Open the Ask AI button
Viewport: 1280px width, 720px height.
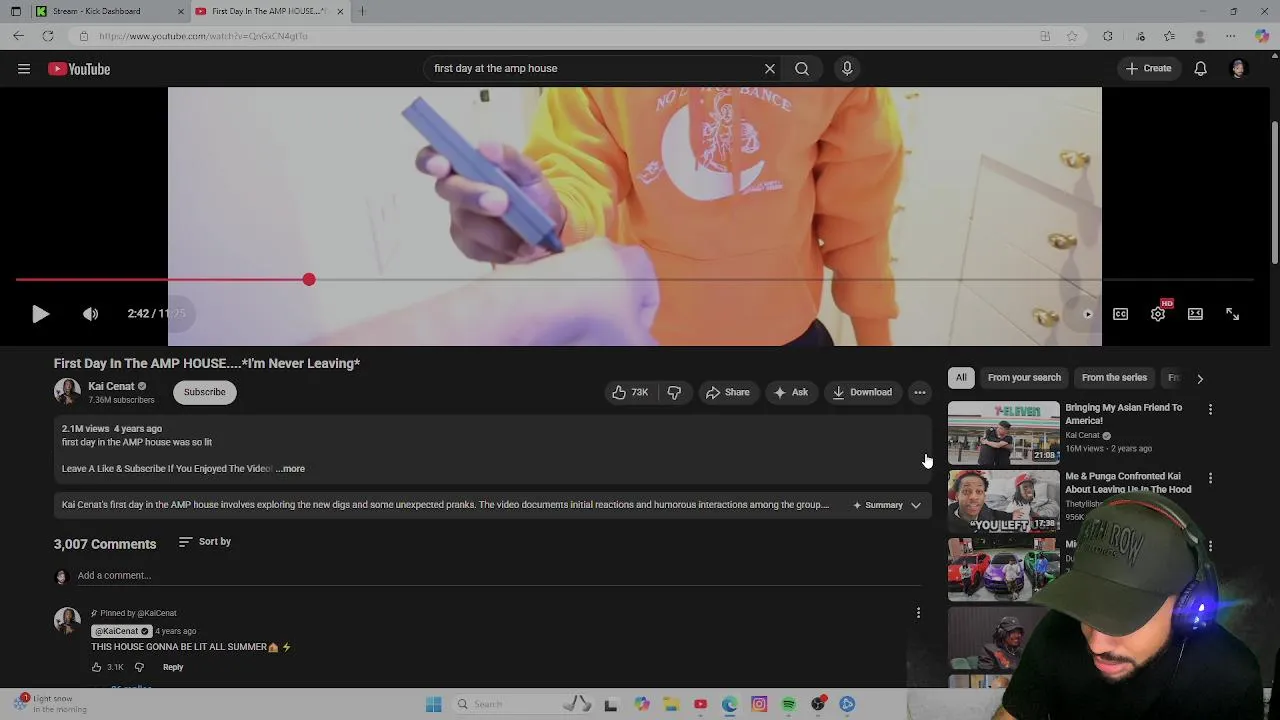[790, 392]
